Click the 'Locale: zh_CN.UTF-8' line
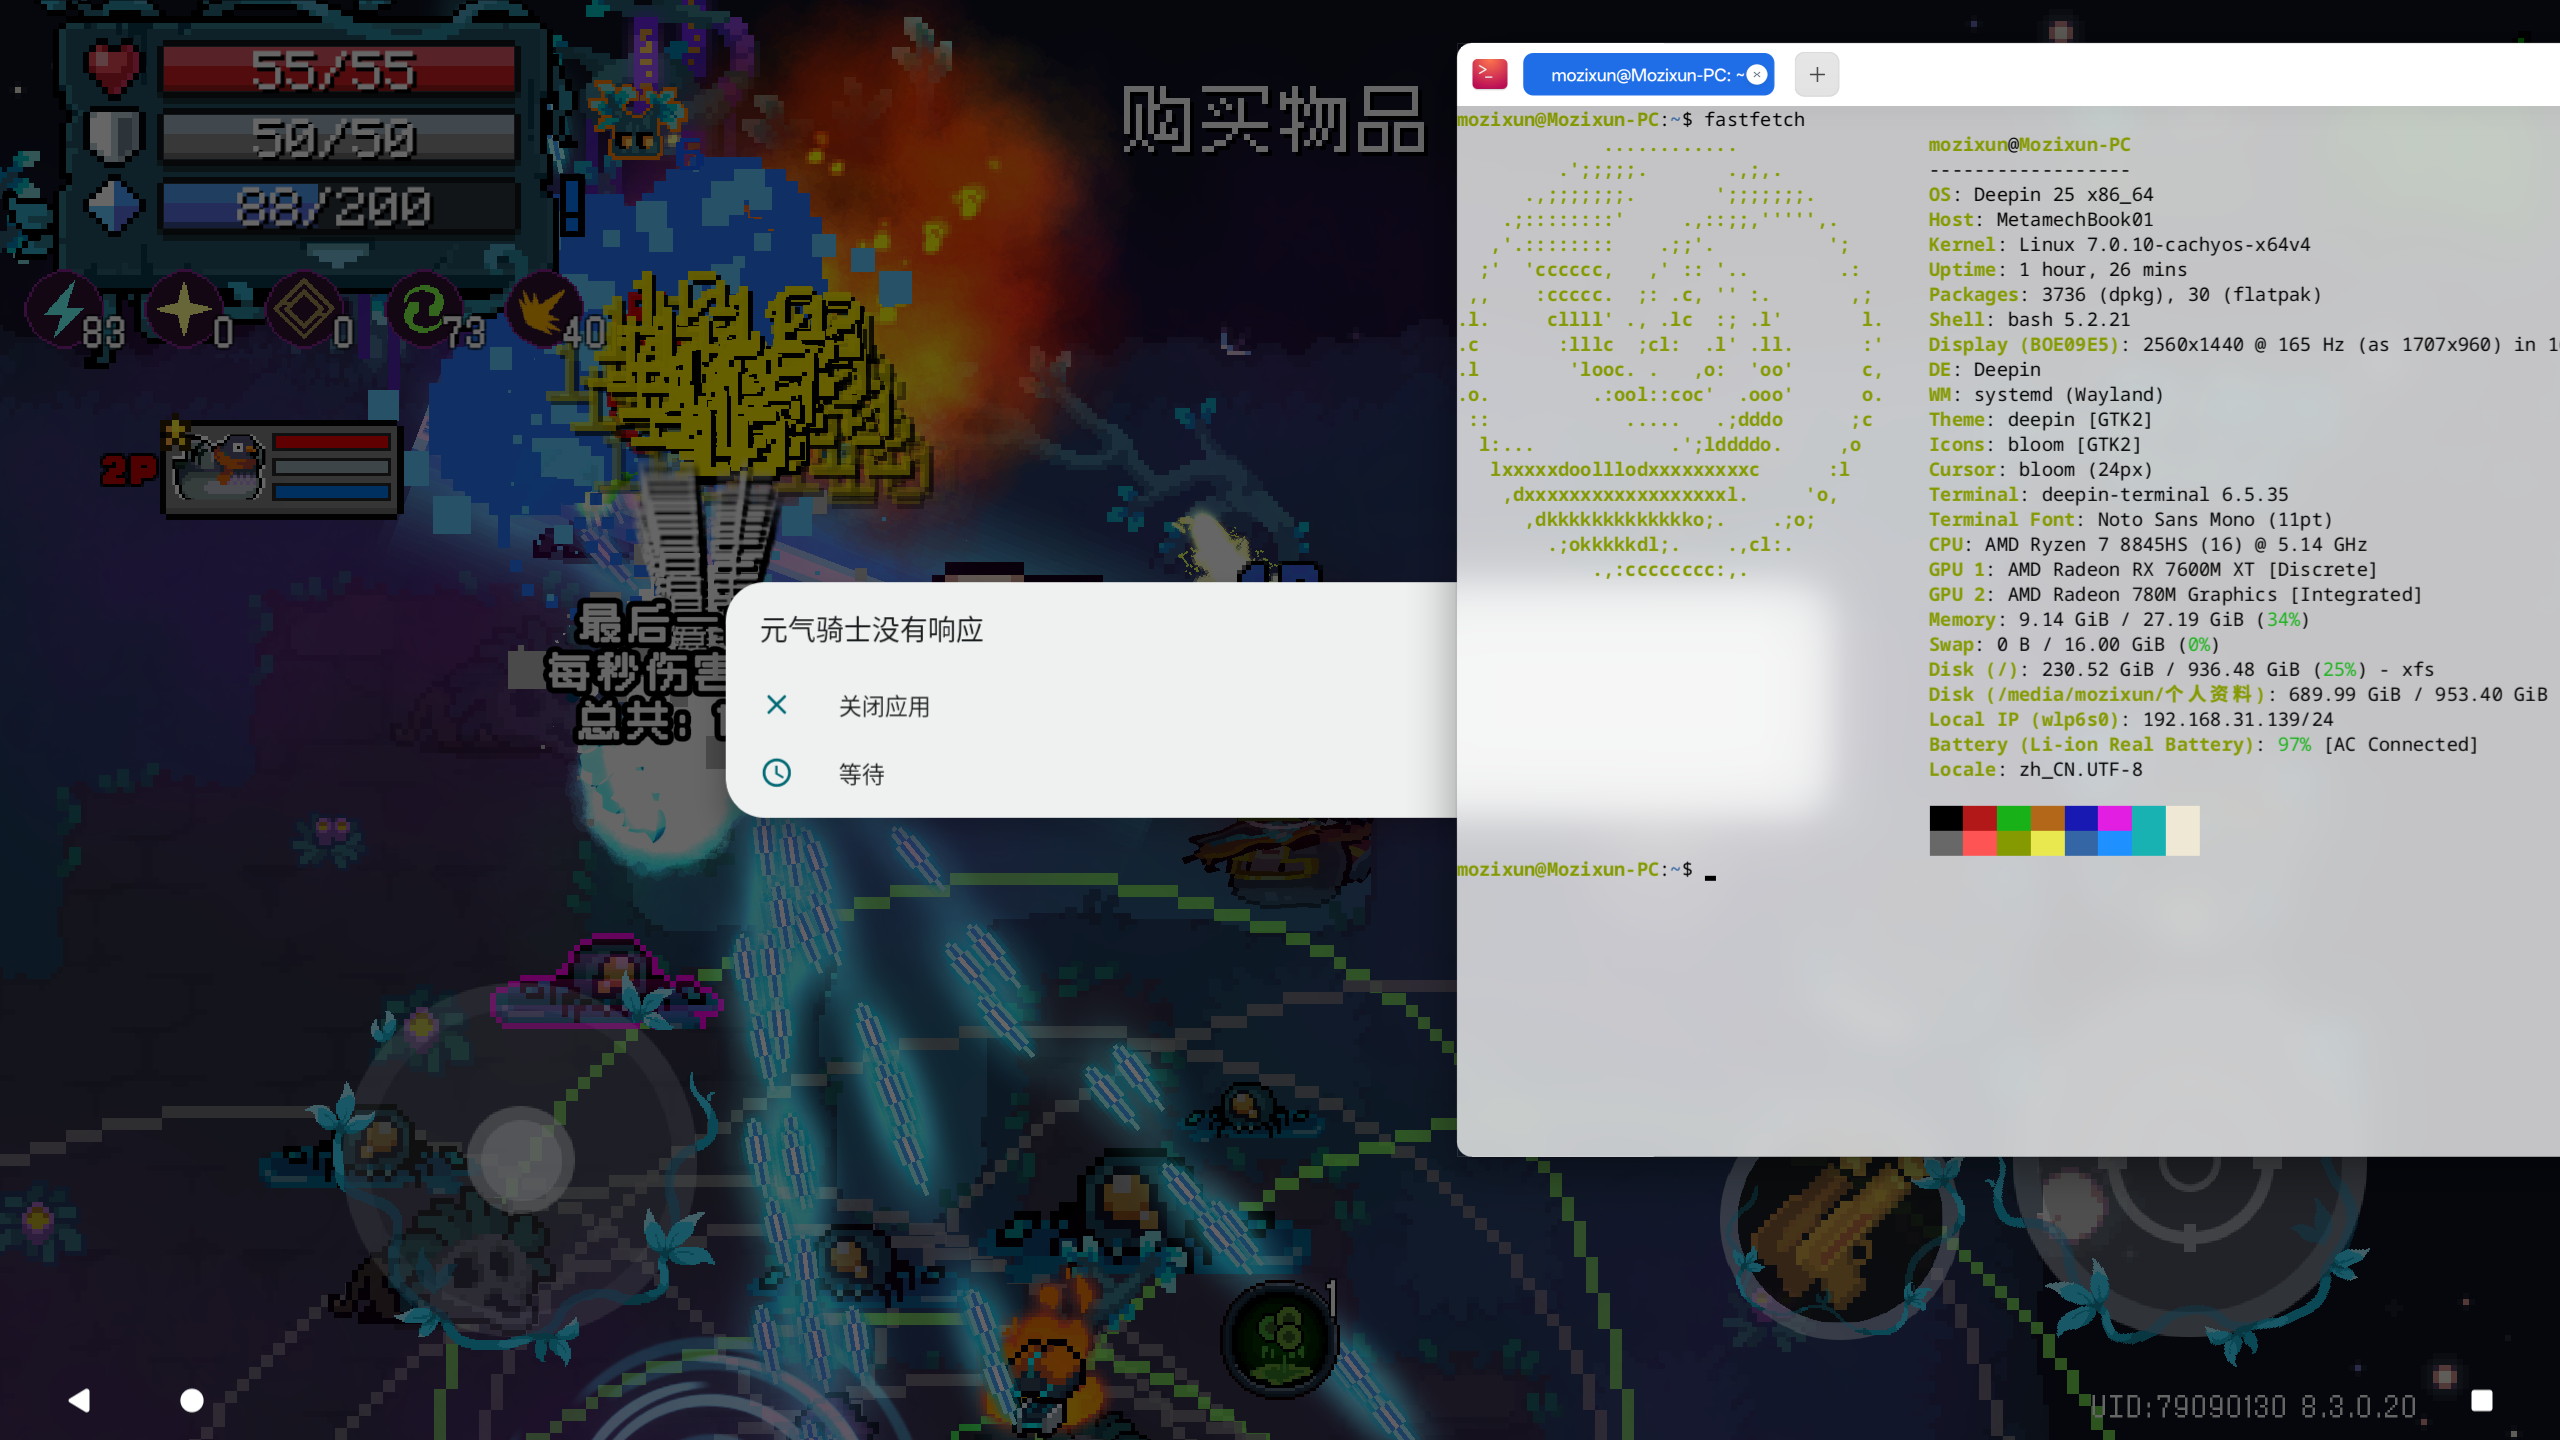2560x1440 pixels. pos(2035,769)
